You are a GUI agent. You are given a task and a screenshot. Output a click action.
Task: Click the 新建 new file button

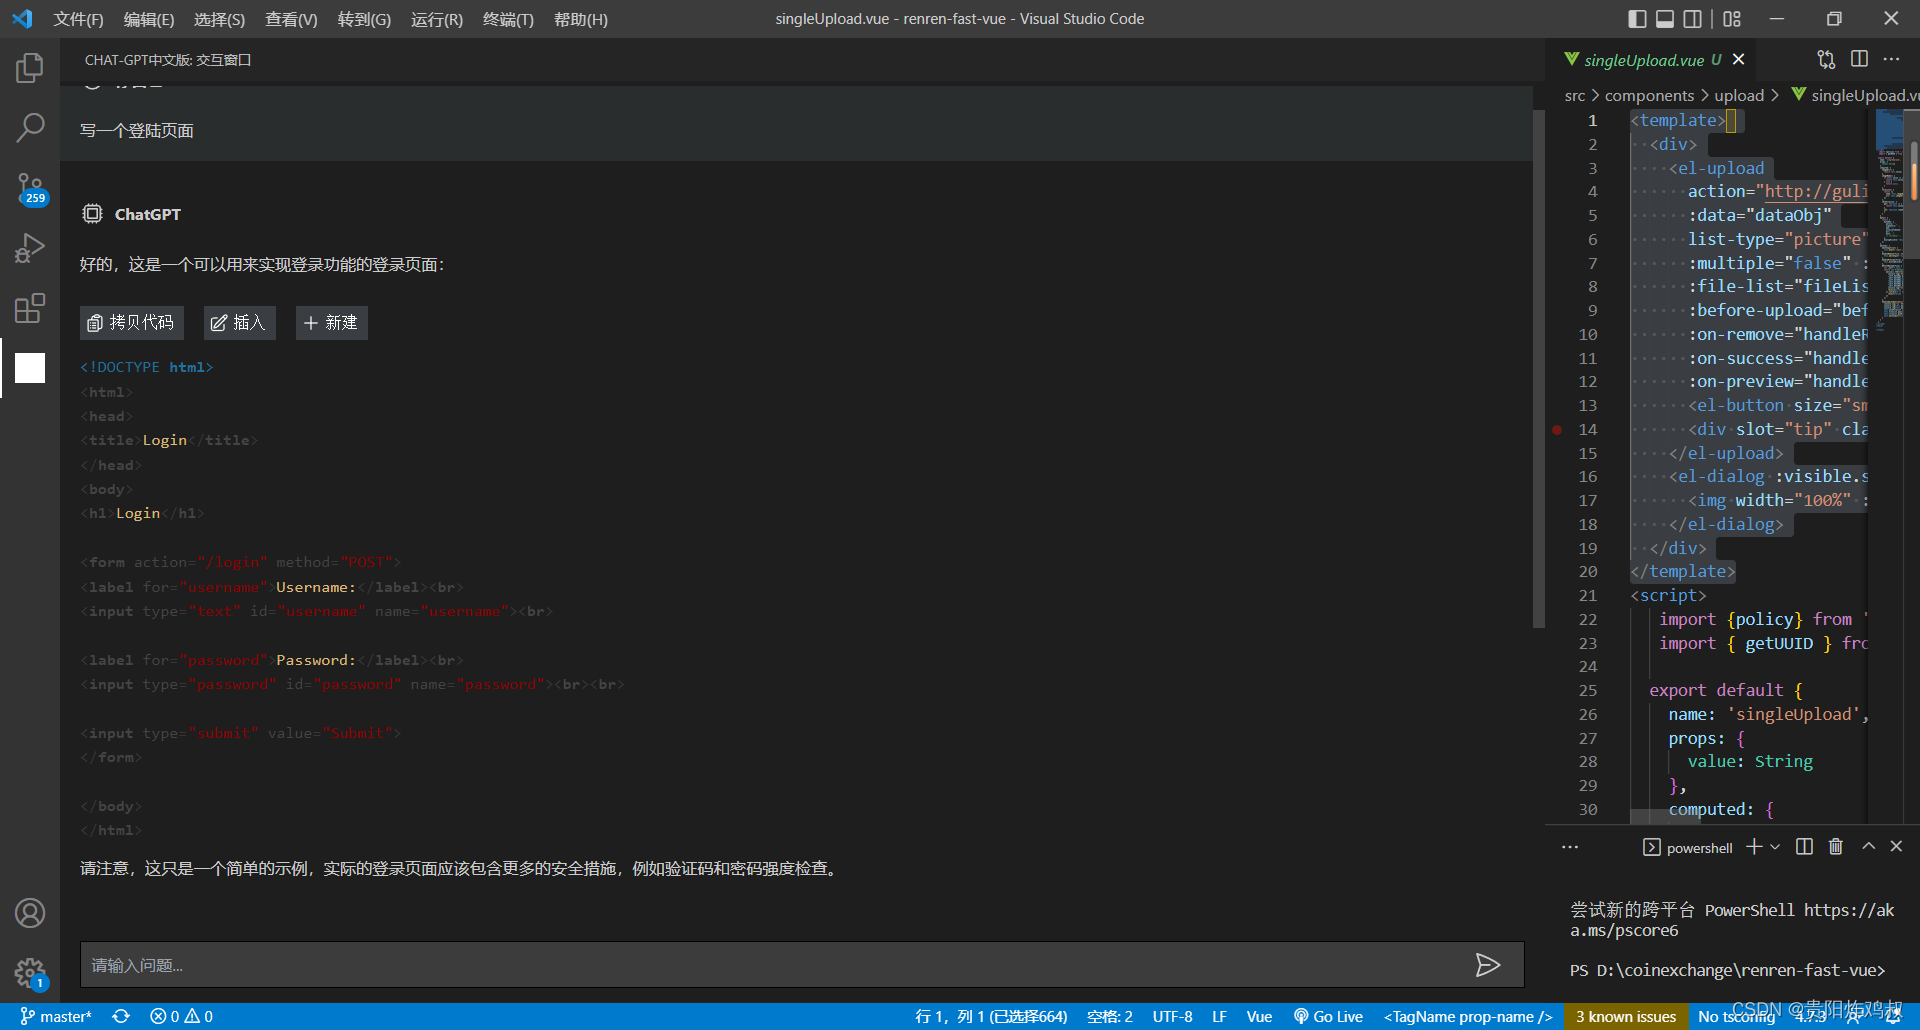point(332,323)
